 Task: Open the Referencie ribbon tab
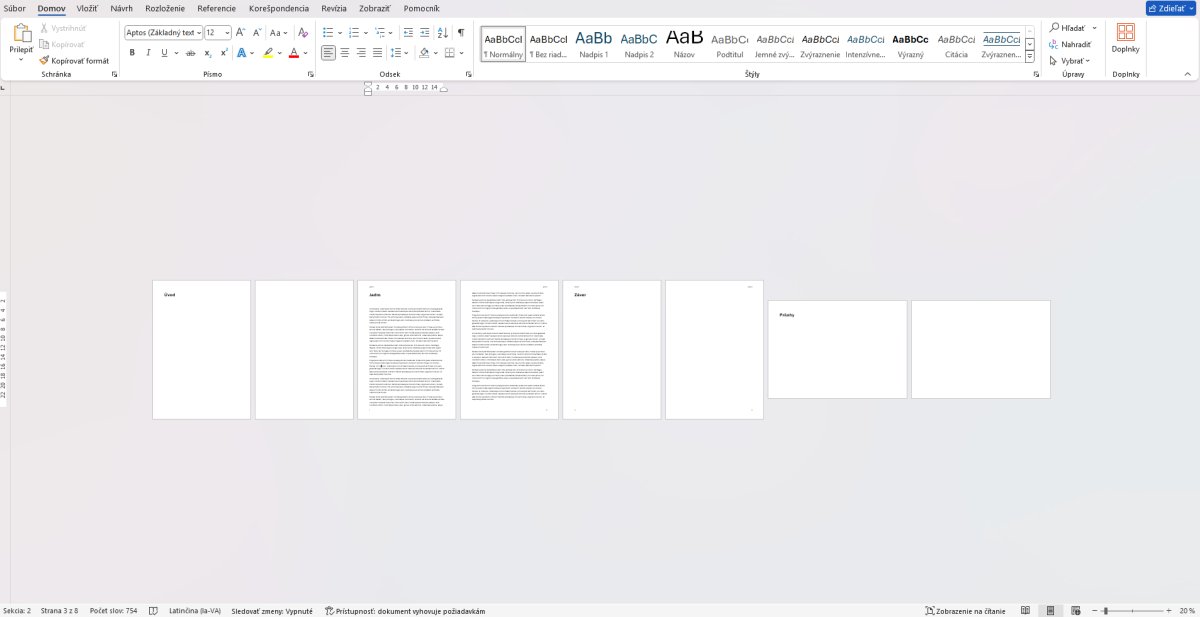click(x=217, y=8)
